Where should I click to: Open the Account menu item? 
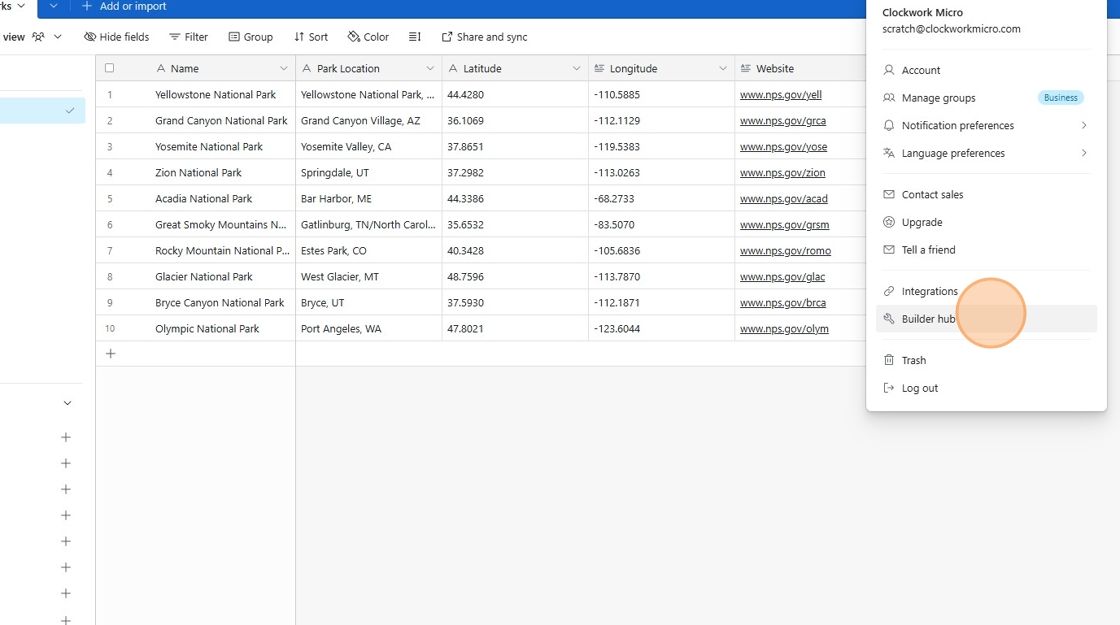pyautogui.click(x=986, y=70)
